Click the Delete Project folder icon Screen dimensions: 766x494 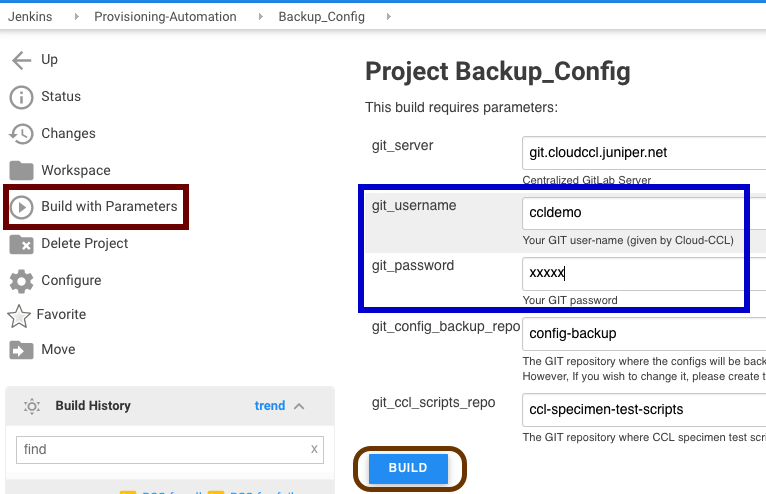pyautogui.click(x=21, y=244)
